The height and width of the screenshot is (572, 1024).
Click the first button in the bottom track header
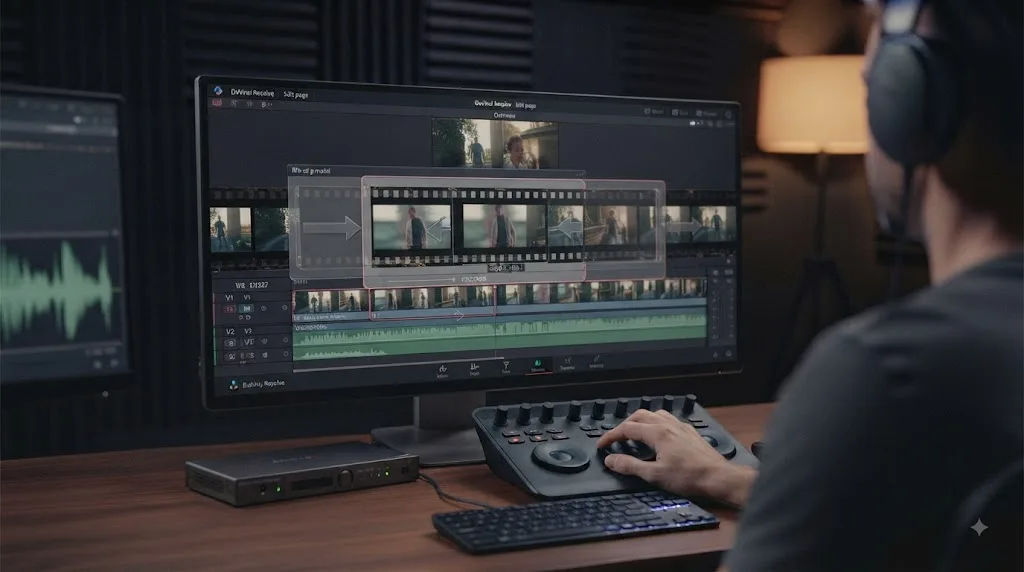coord(231,357)
